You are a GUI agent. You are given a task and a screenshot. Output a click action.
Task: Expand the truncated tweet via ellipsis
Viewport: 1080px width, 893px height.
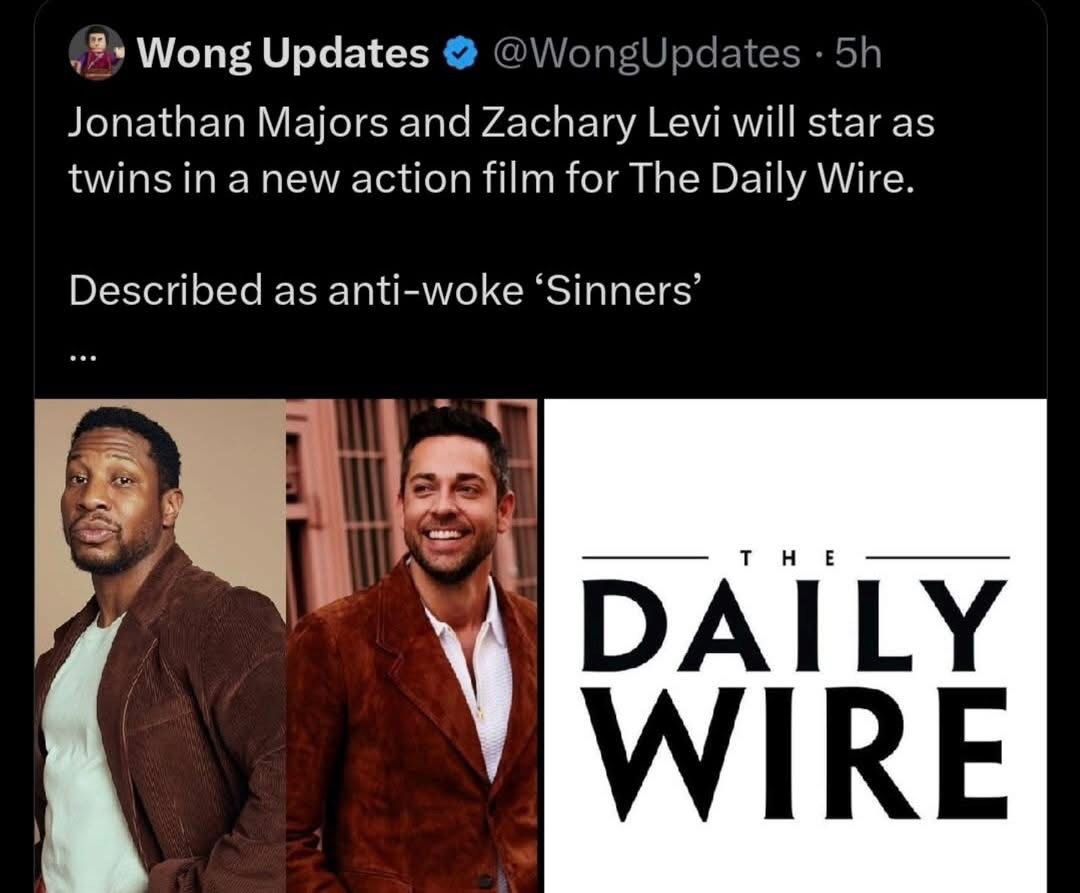[x=85, y=357]
